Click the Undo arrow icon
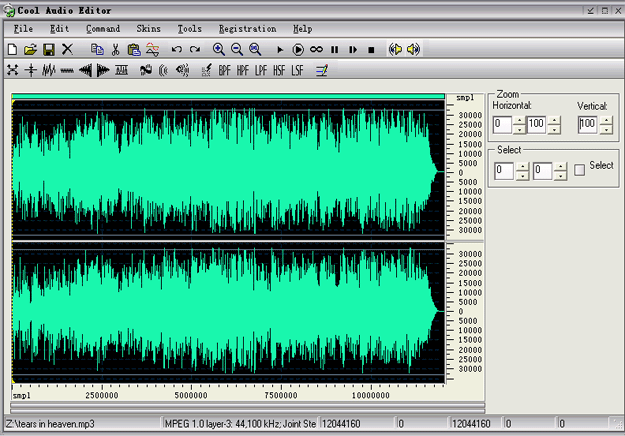 coord(177,49)
